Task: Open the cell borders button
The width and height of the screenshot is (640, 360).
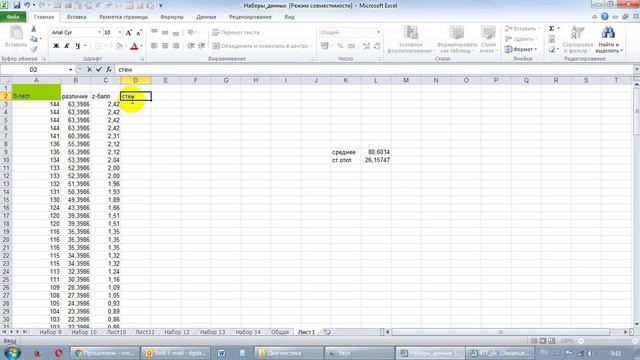Action: click(98, 46)
